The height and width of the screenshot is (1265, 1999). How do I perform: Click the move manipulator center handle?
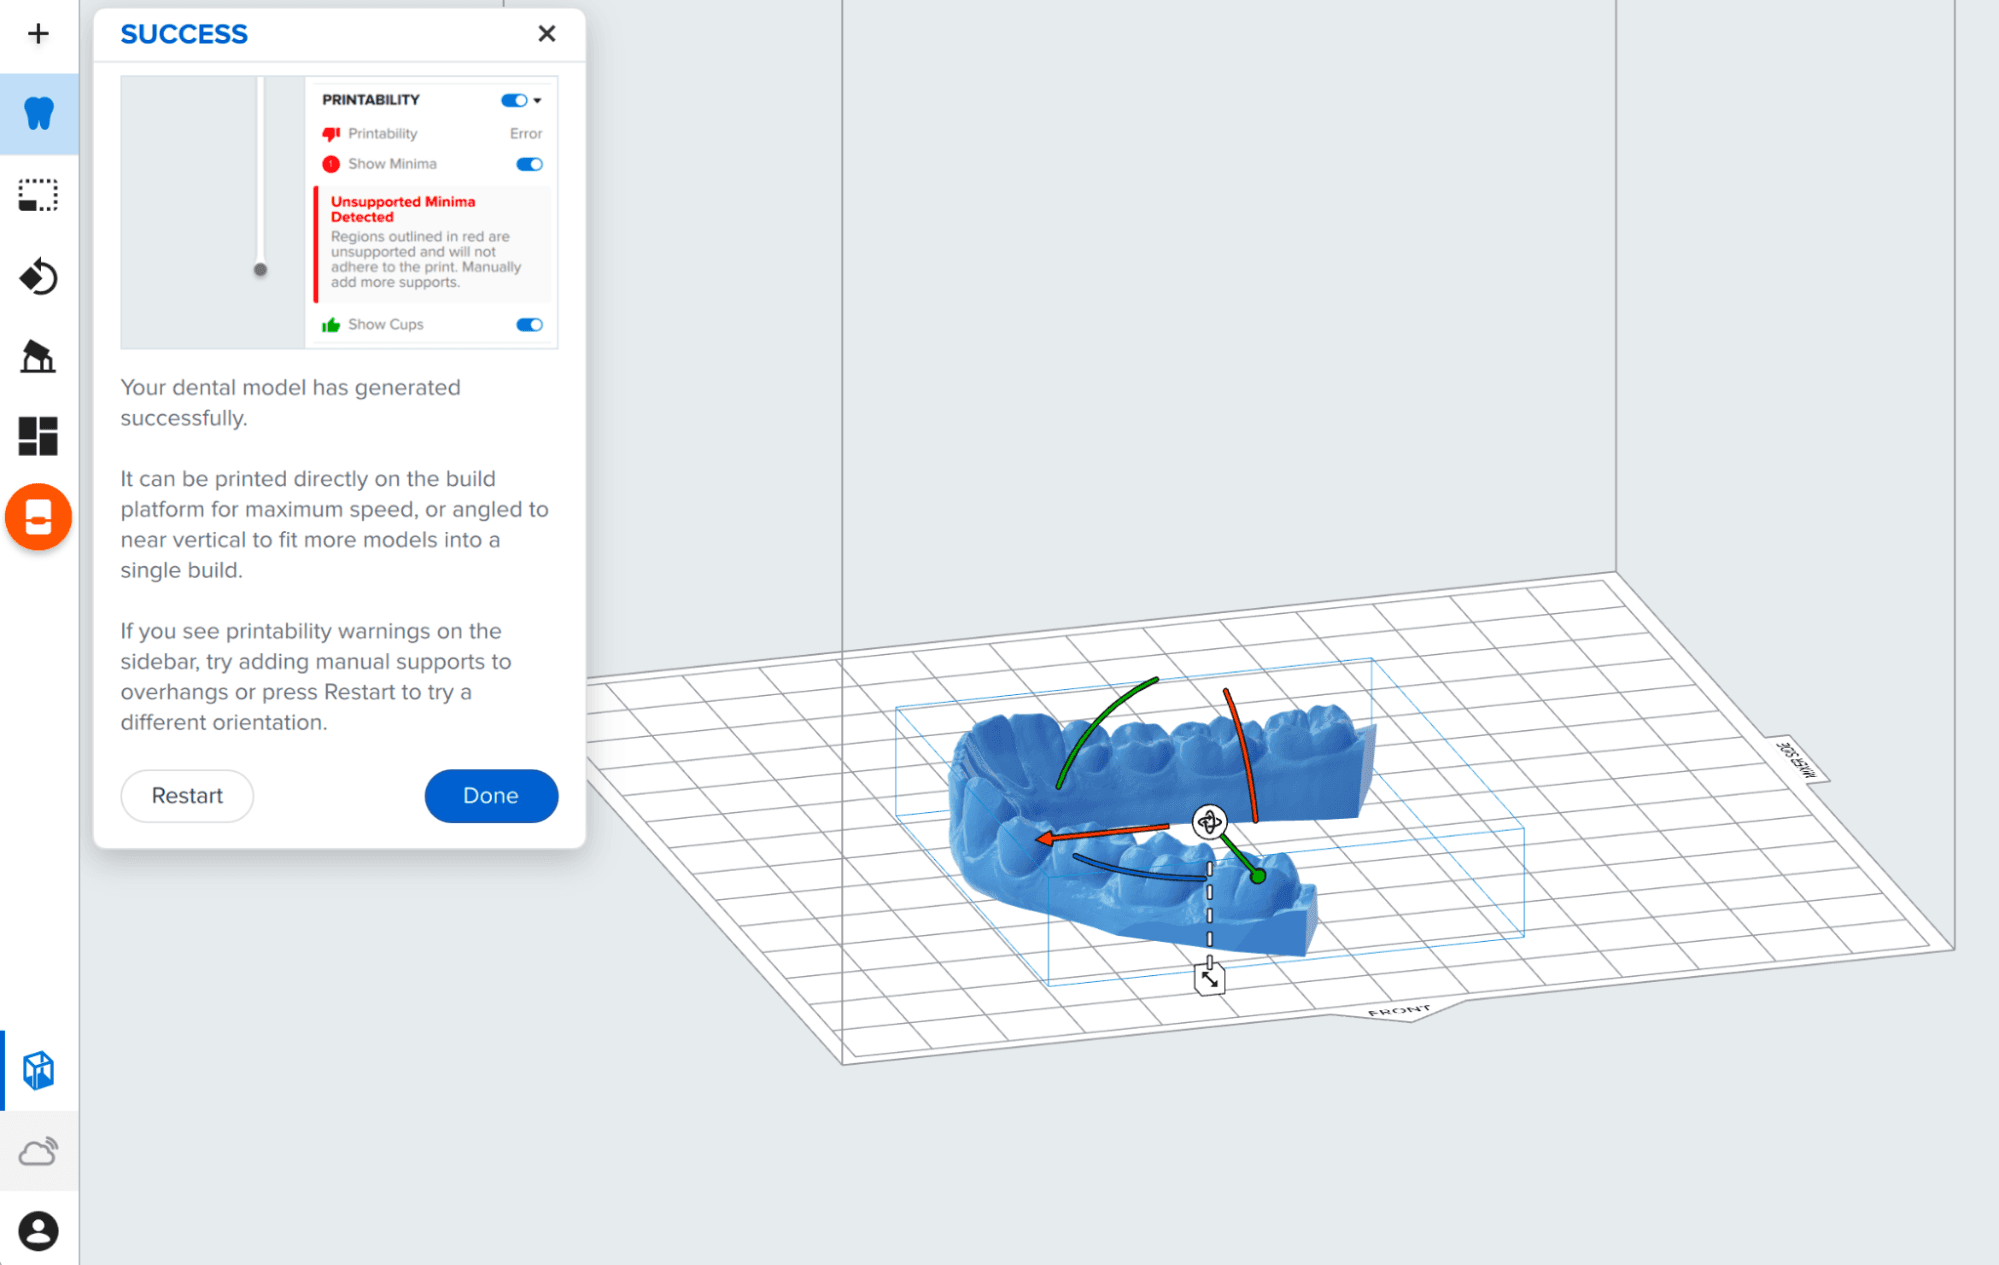1209,822
